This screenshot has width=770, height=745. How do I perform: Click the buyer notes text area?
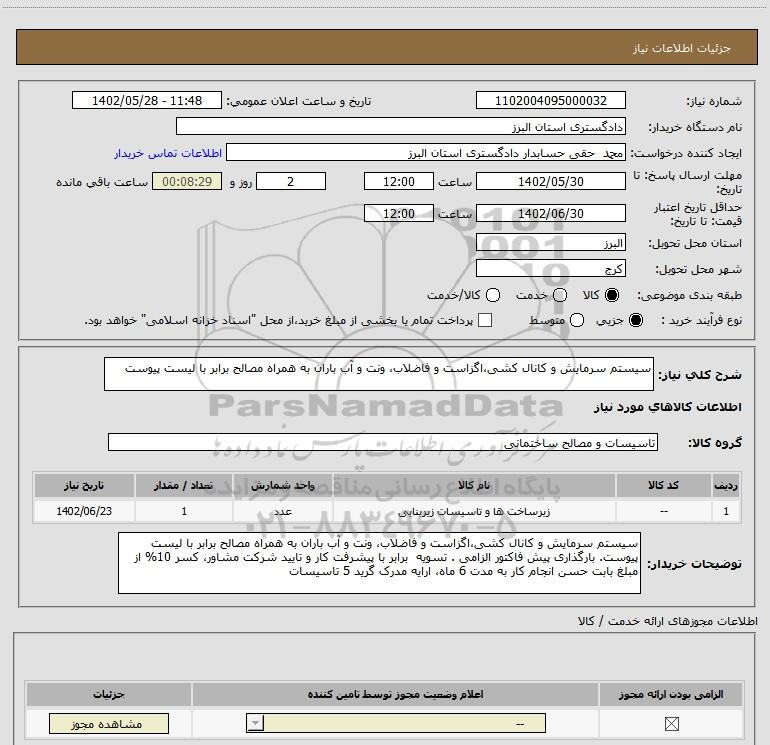click(x=379, y=563)
